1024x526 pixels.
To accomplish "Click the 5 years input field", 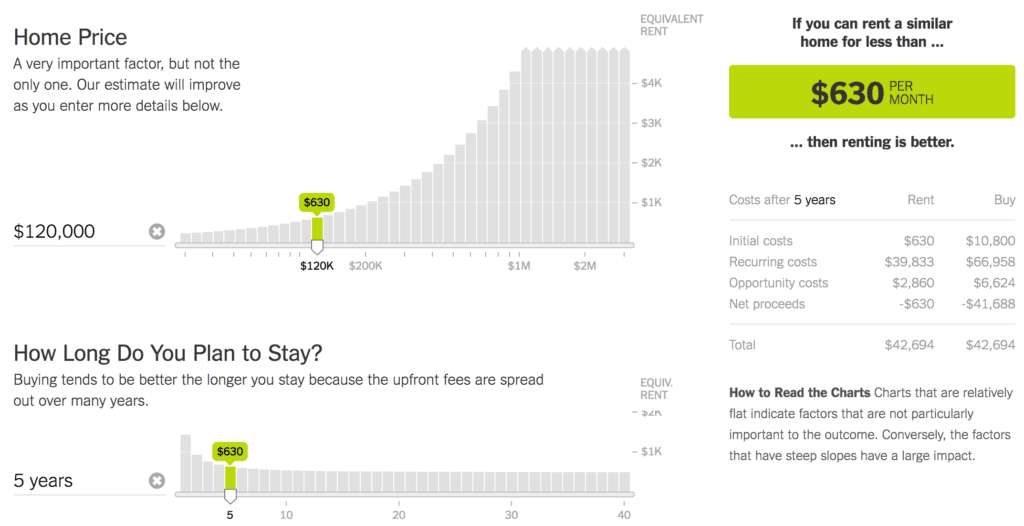I will 75,481.
